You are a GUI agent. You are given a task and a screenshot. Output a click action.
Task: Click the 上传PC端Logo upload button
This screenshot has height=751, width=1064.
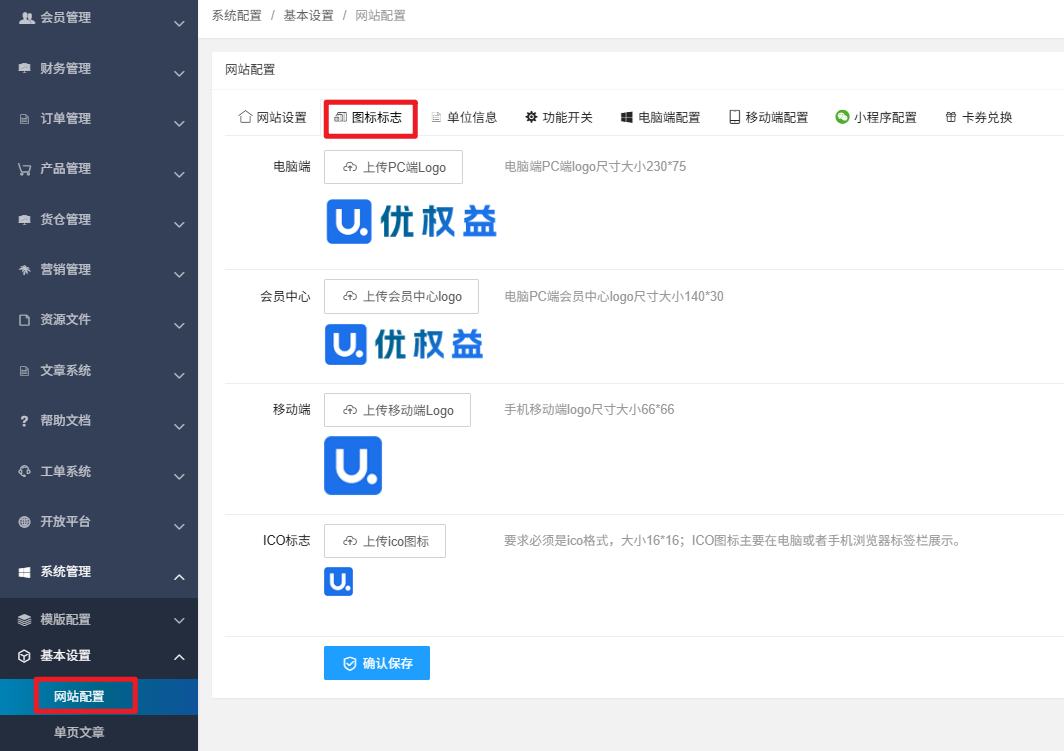pos(394,167)
